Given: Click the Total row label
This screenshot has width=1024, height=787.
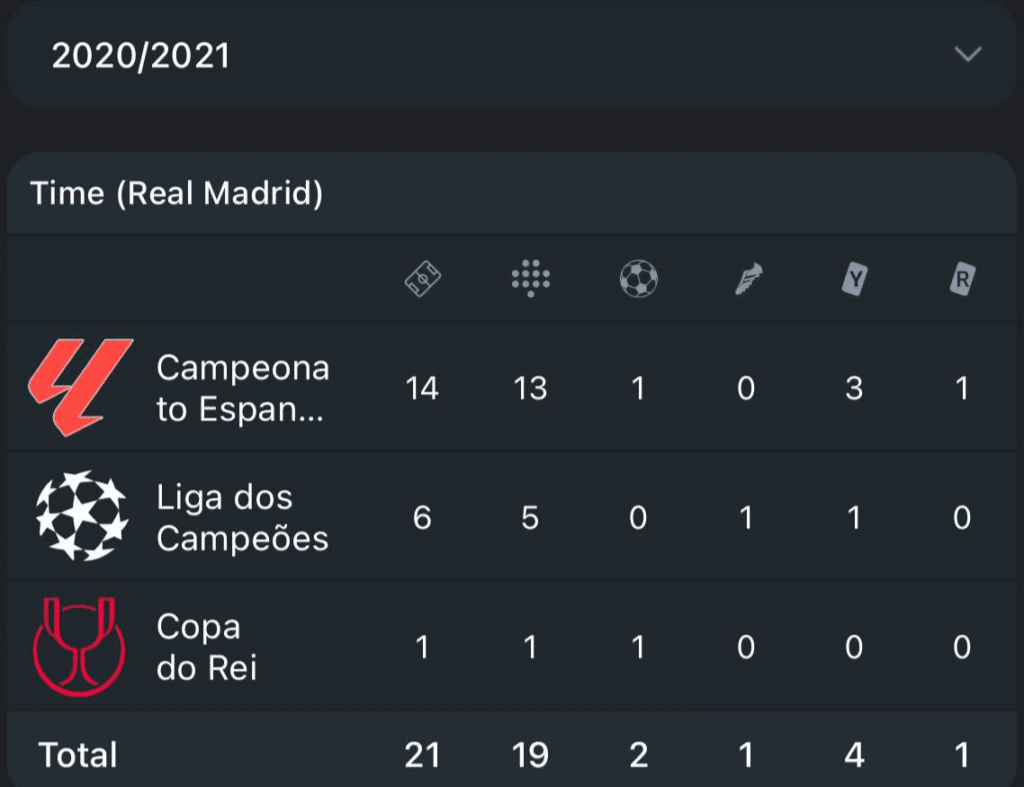Looking at the screenshot, I should coord(78,755).
